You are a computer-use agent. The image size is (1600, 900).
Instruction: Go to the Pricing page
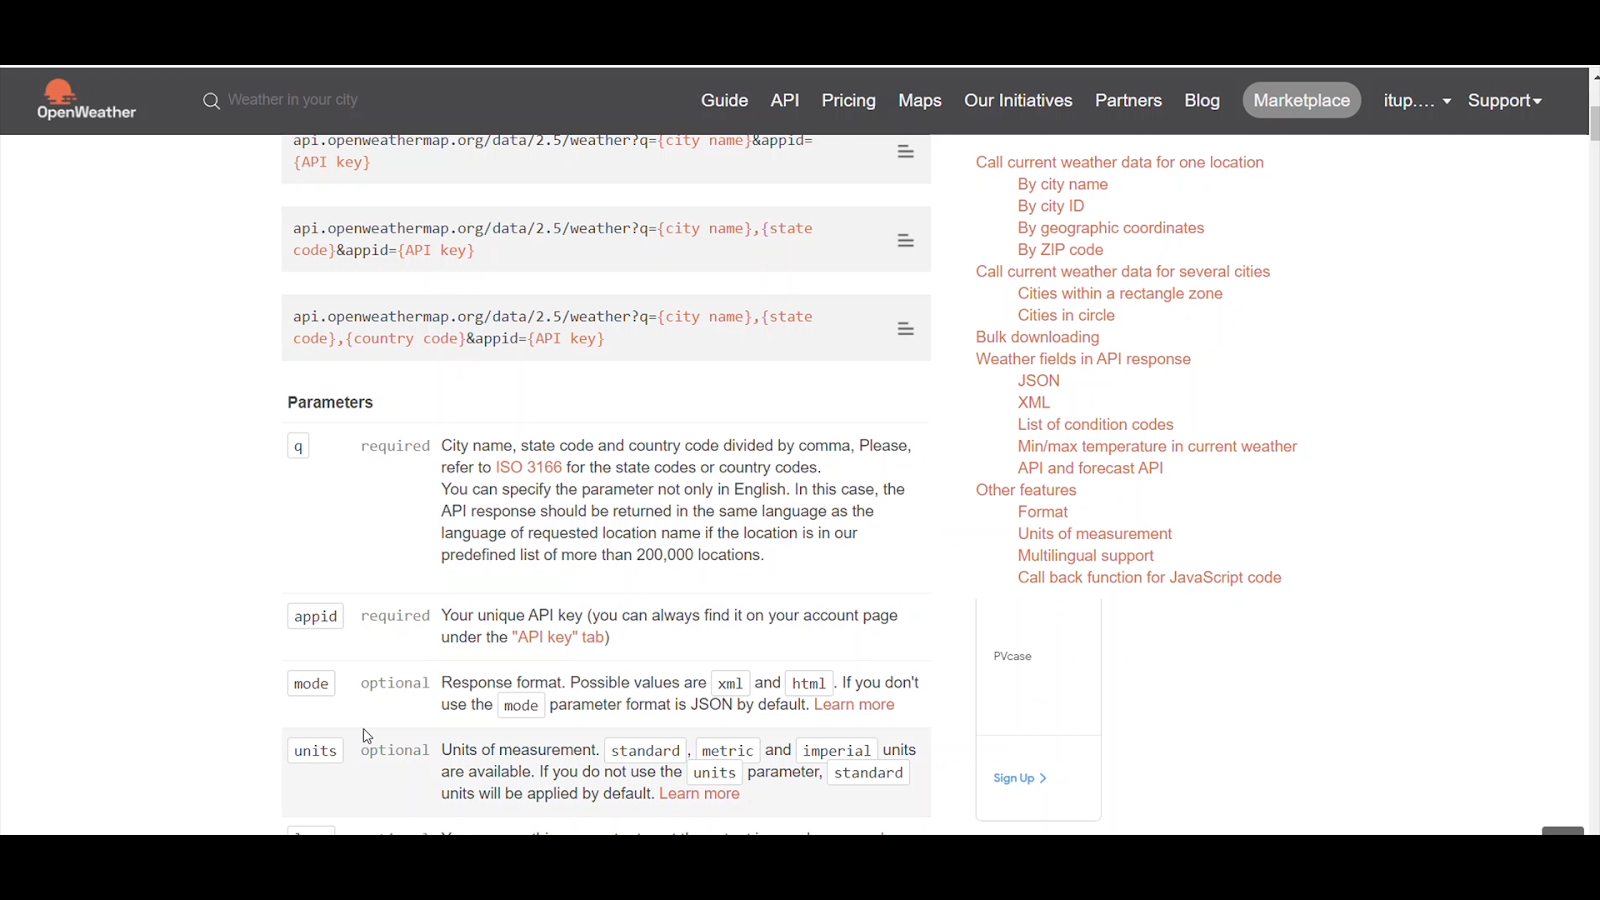pos(849,101)
